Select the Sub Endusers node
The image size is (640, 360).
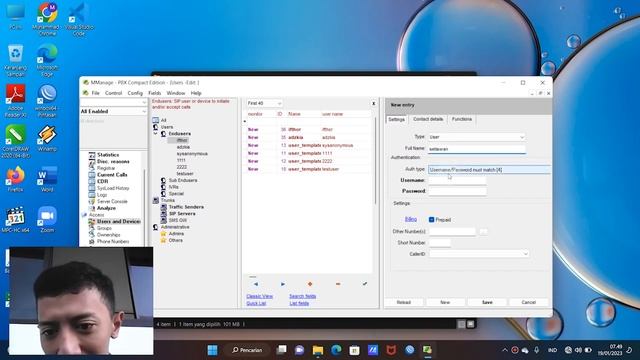[183, 180]
